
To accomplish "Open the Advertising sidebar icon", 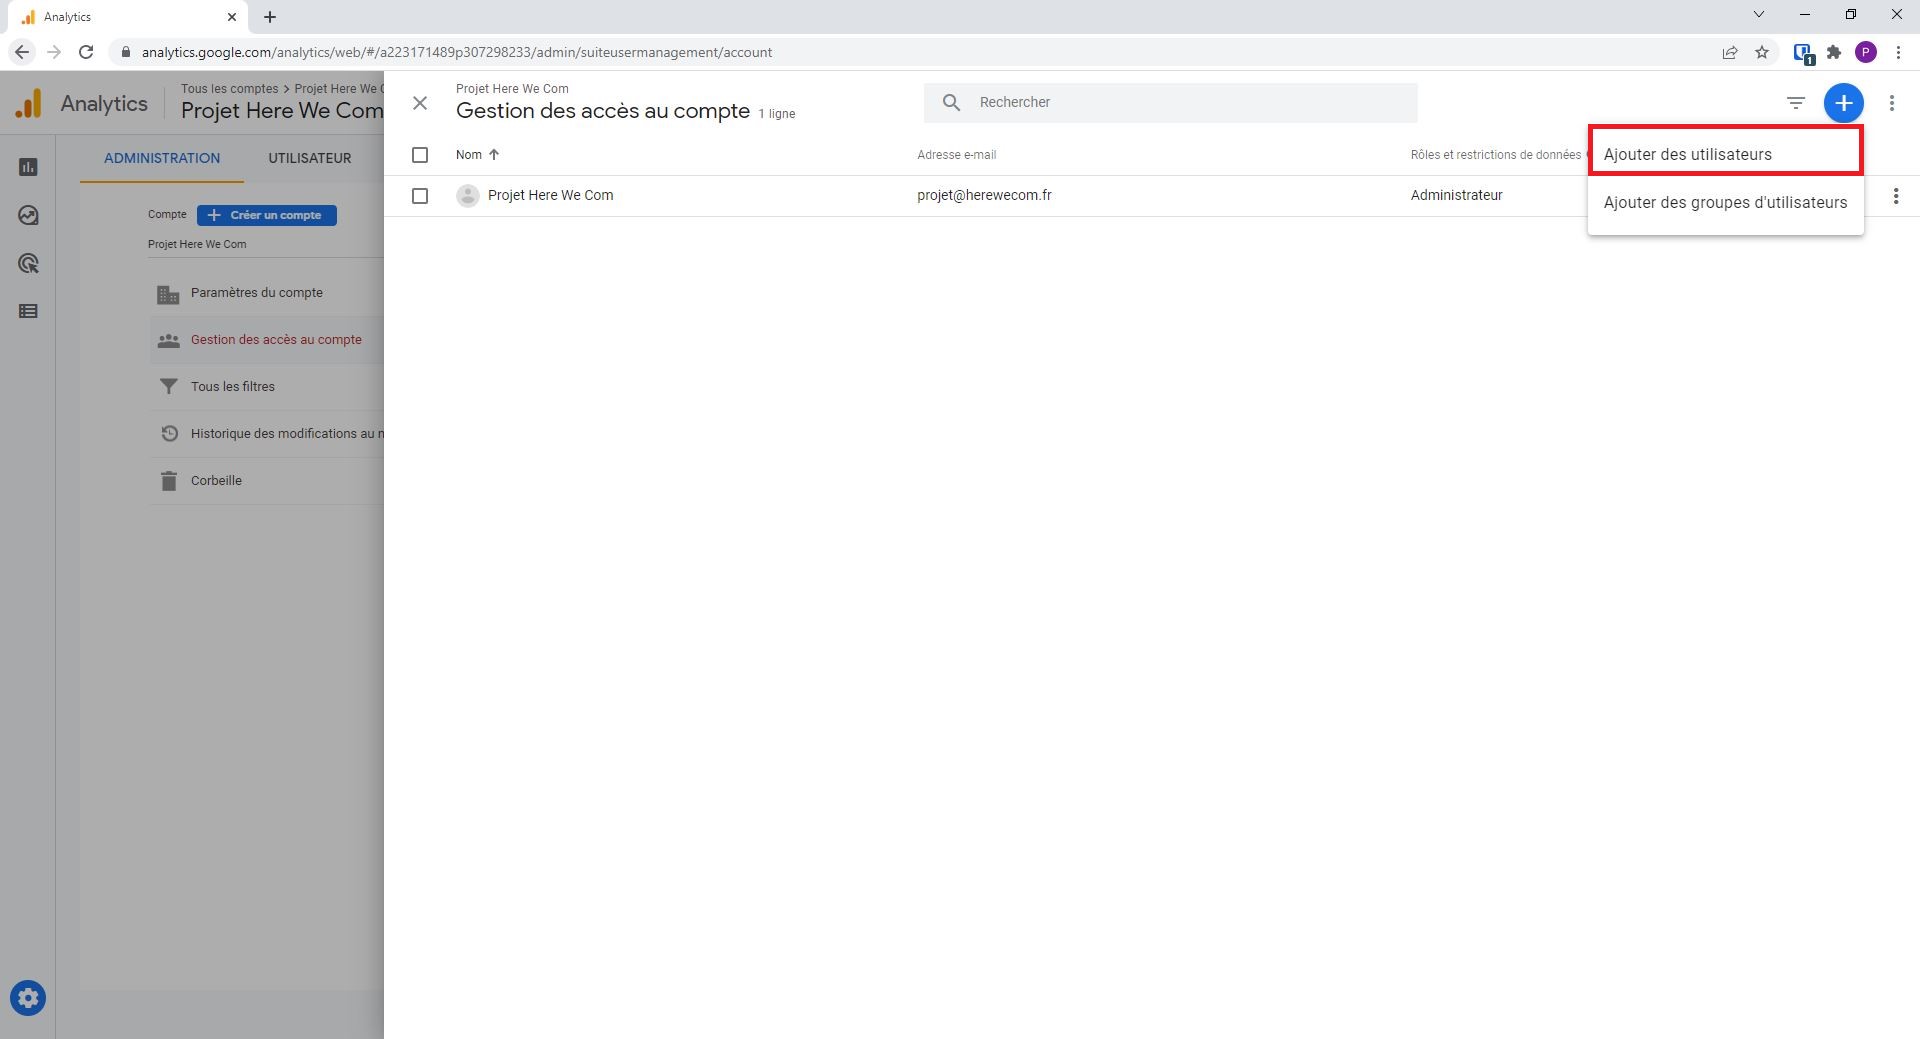I will tap(28, 263).
